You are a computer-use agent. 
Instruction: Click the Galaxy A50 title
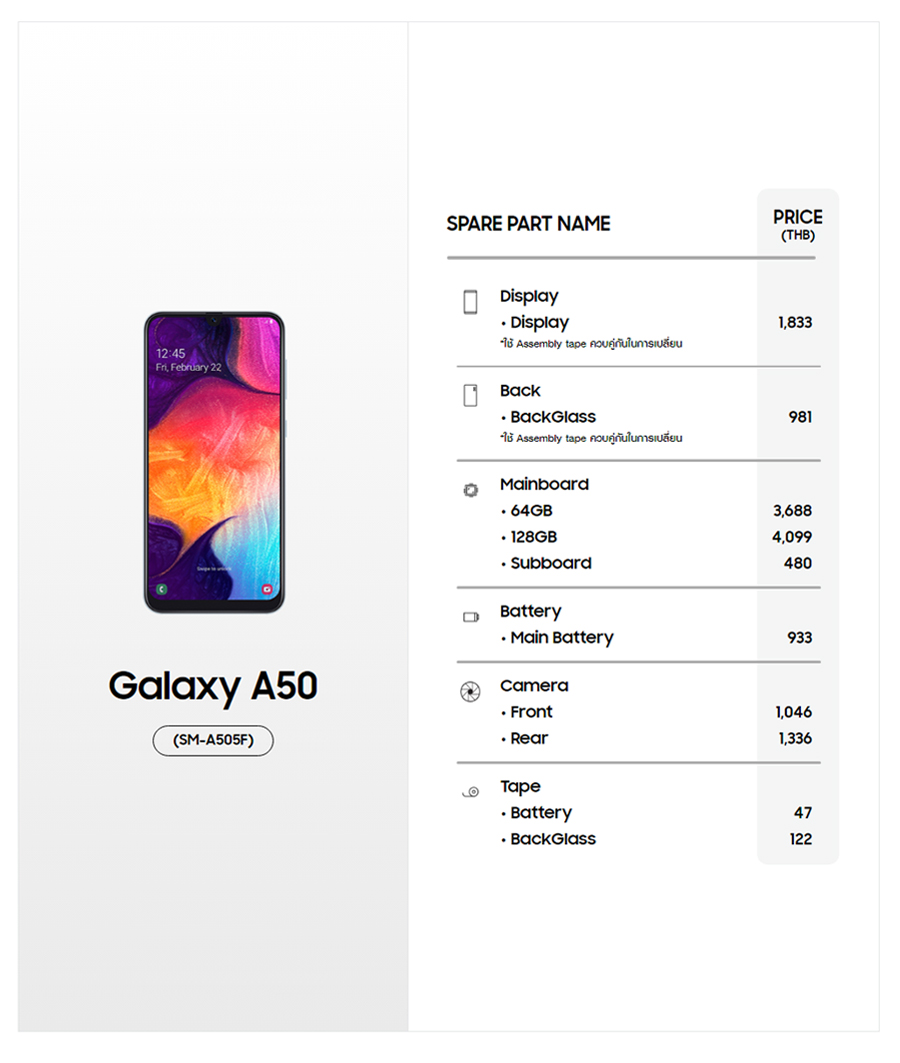click(213, 686)
